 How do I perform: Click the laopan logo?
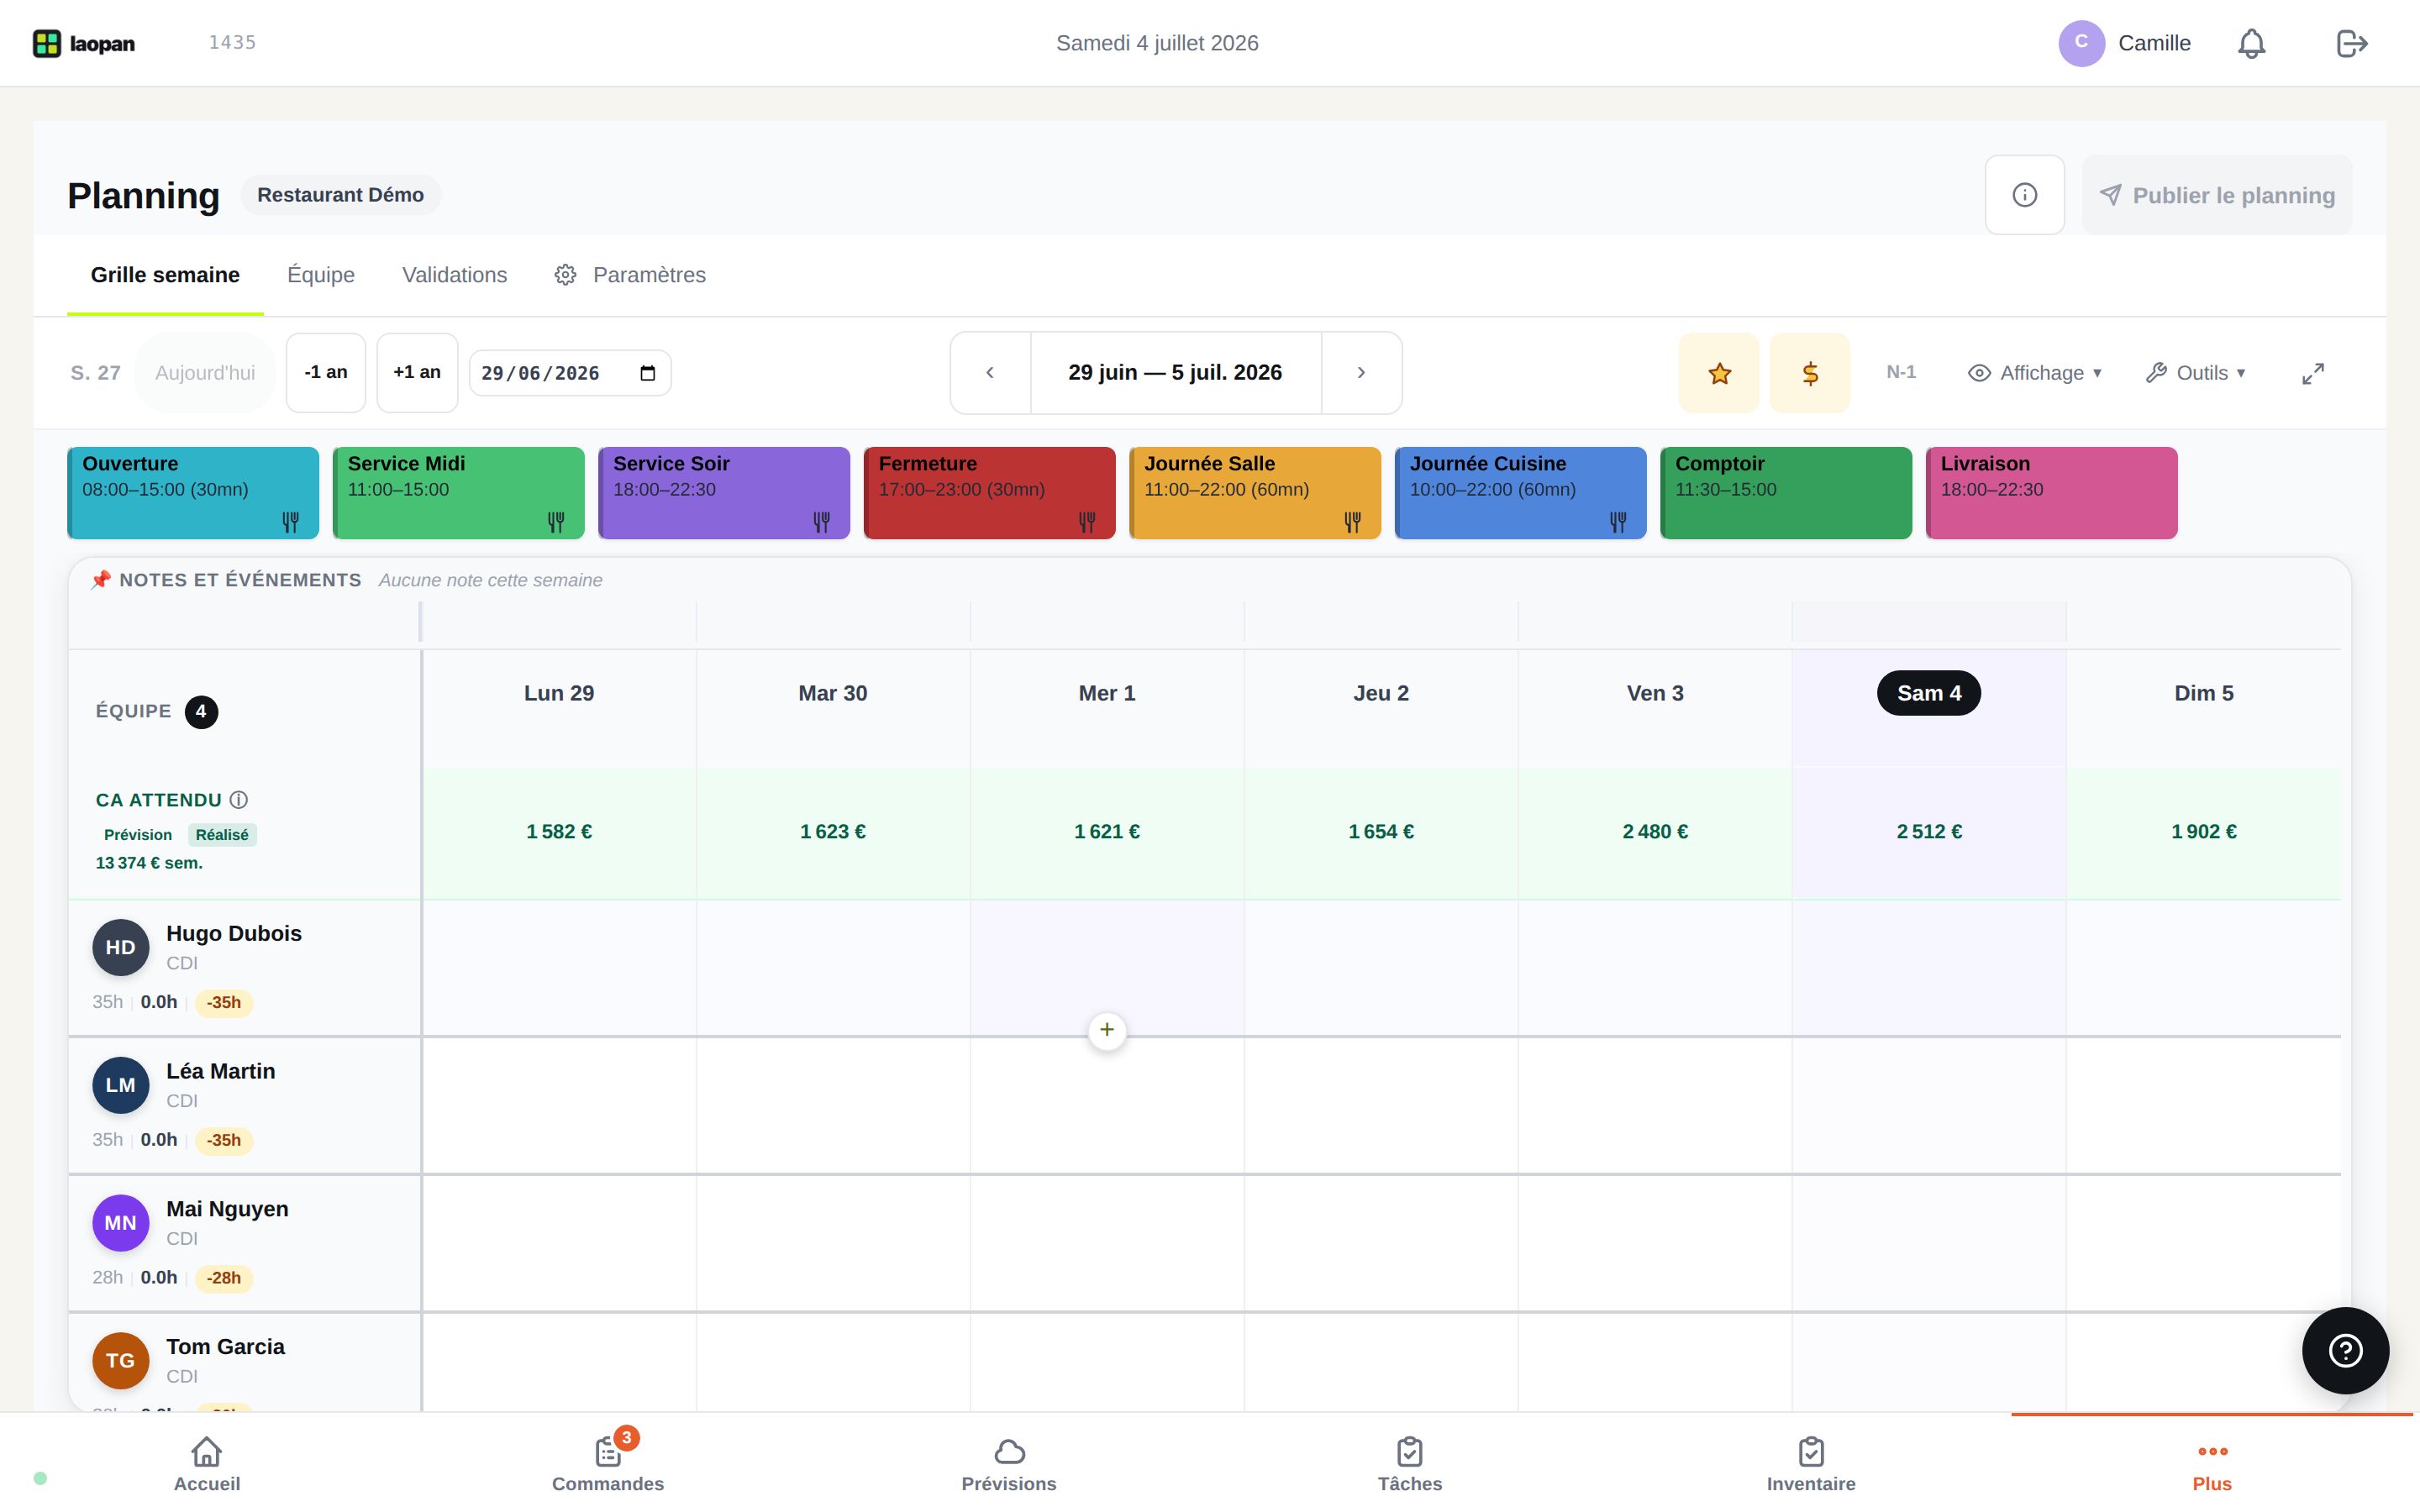84,43
